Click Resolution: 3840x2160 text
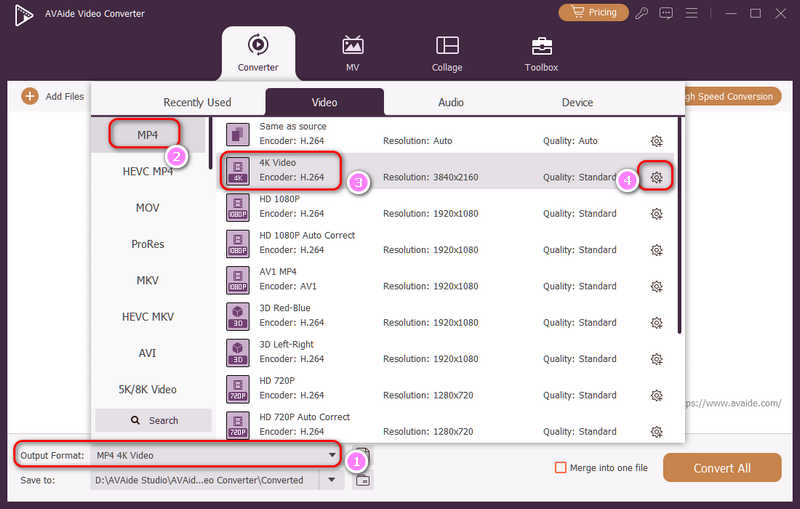800x509 pixels. [431, 177]
